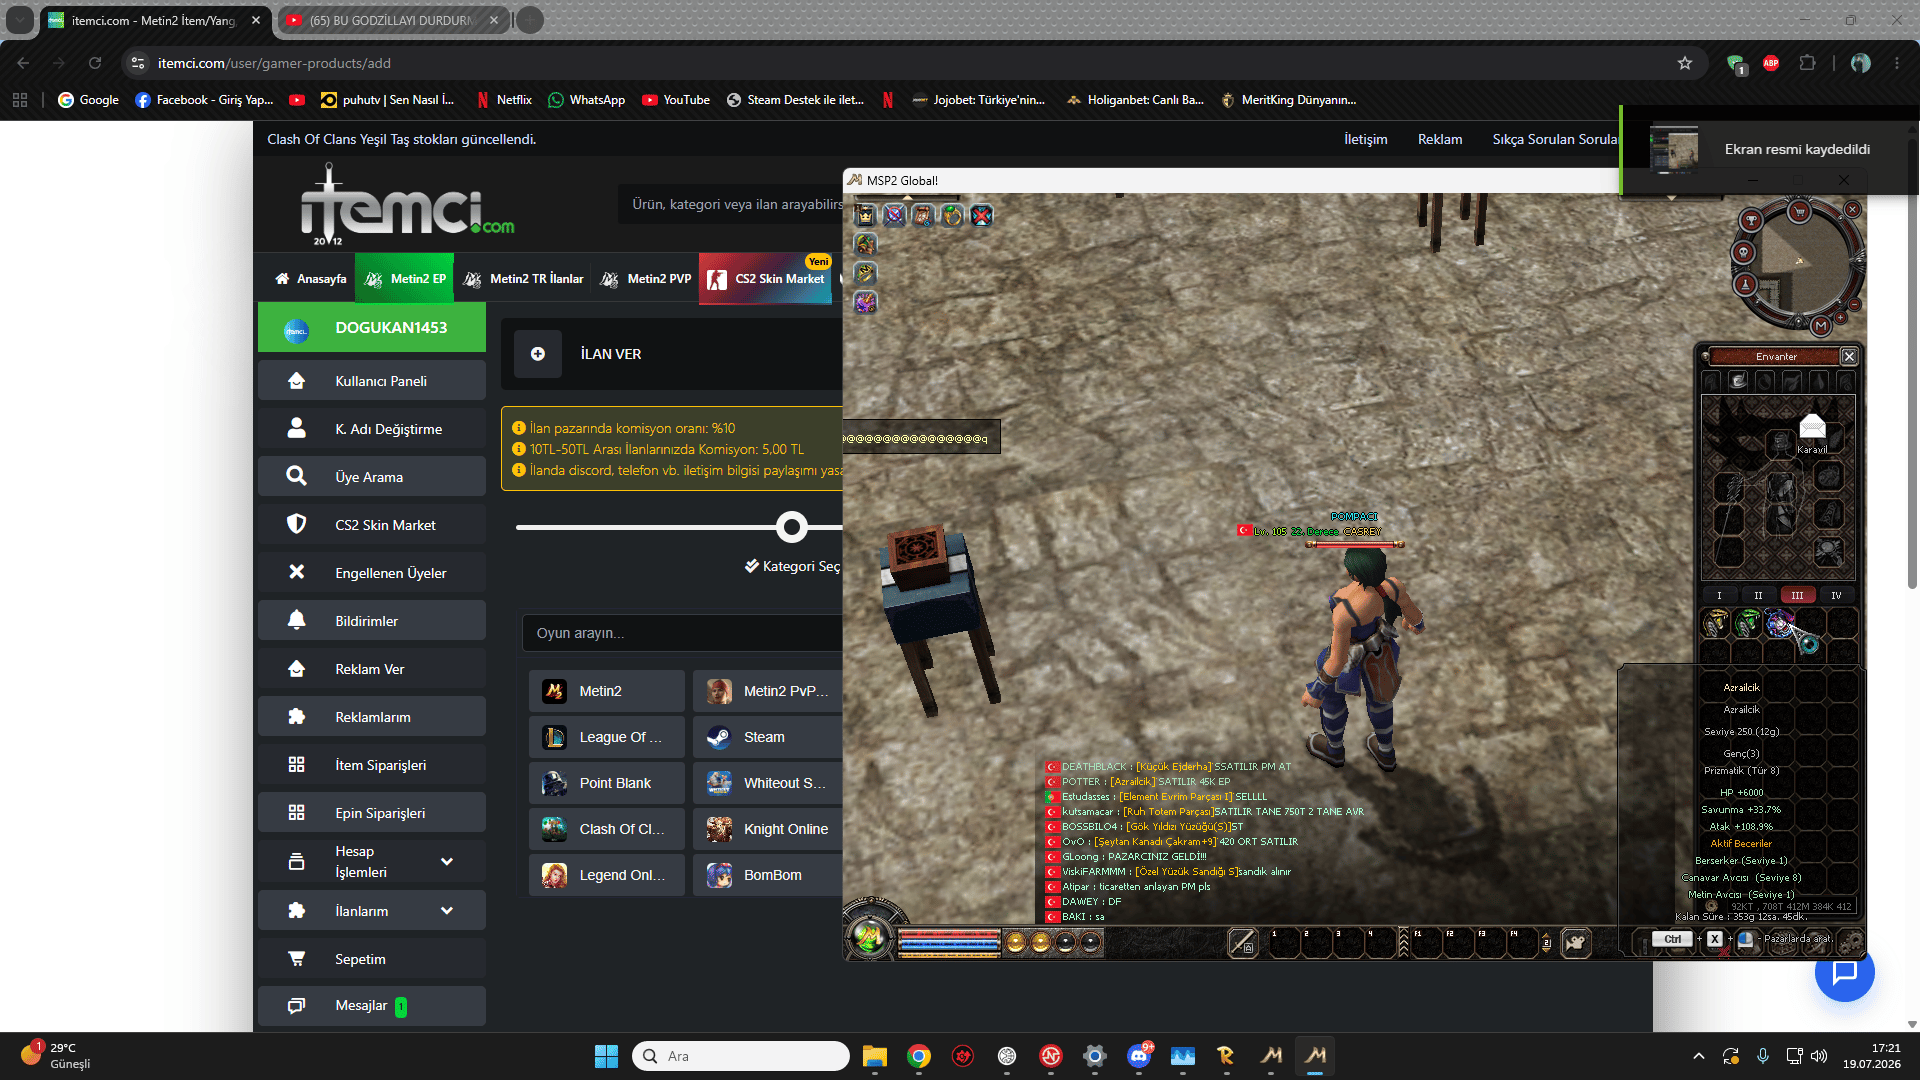Screen dimensions: 1920x1080
Task: Open the Metin2 PVP tab
Action: pyautogui.click(x=645, y=279)
